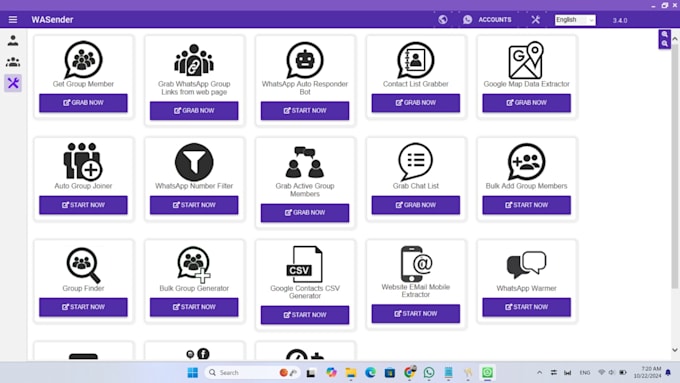Click the Auto Group Joiner icon
680x383 pixels.
pos(83,161)
